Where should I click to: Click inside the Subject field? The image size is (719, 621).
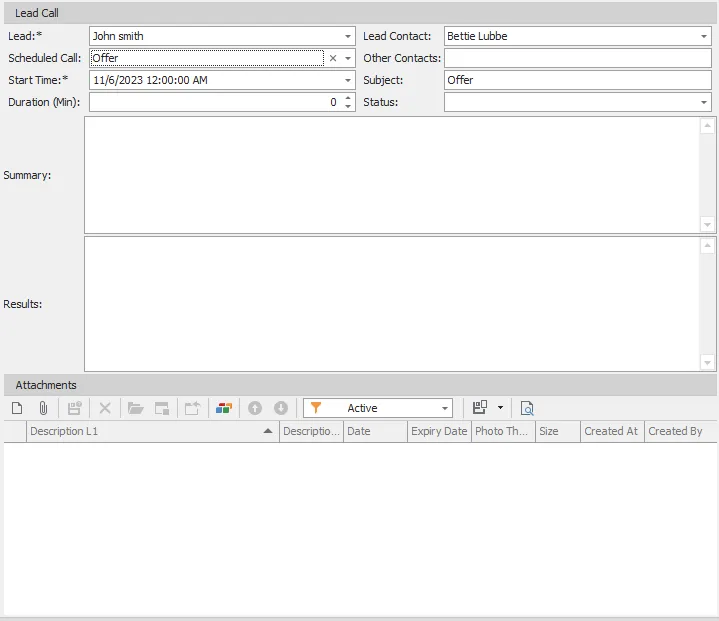577,80
